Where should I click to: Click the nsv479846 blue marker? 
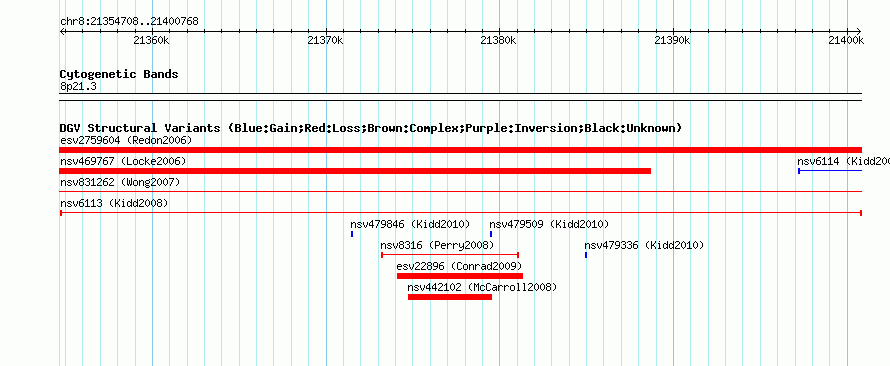click(x=352, y=234)
